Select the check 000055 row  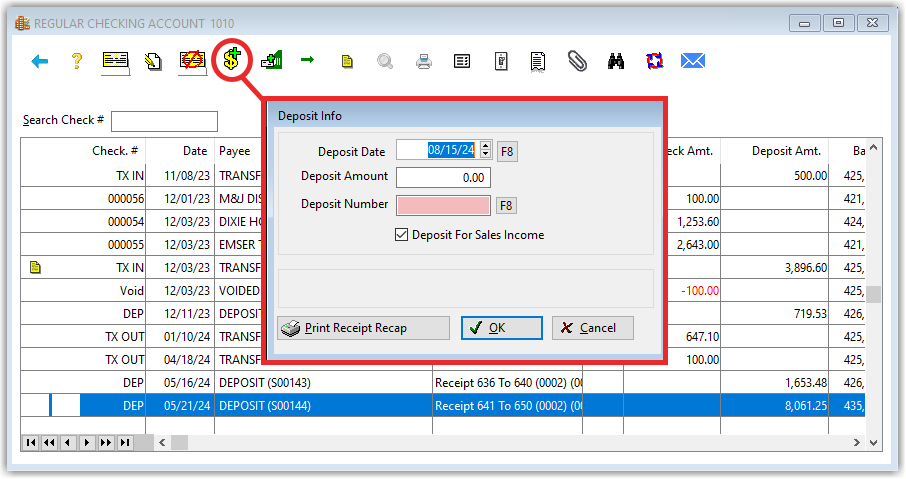pos(443,244)
